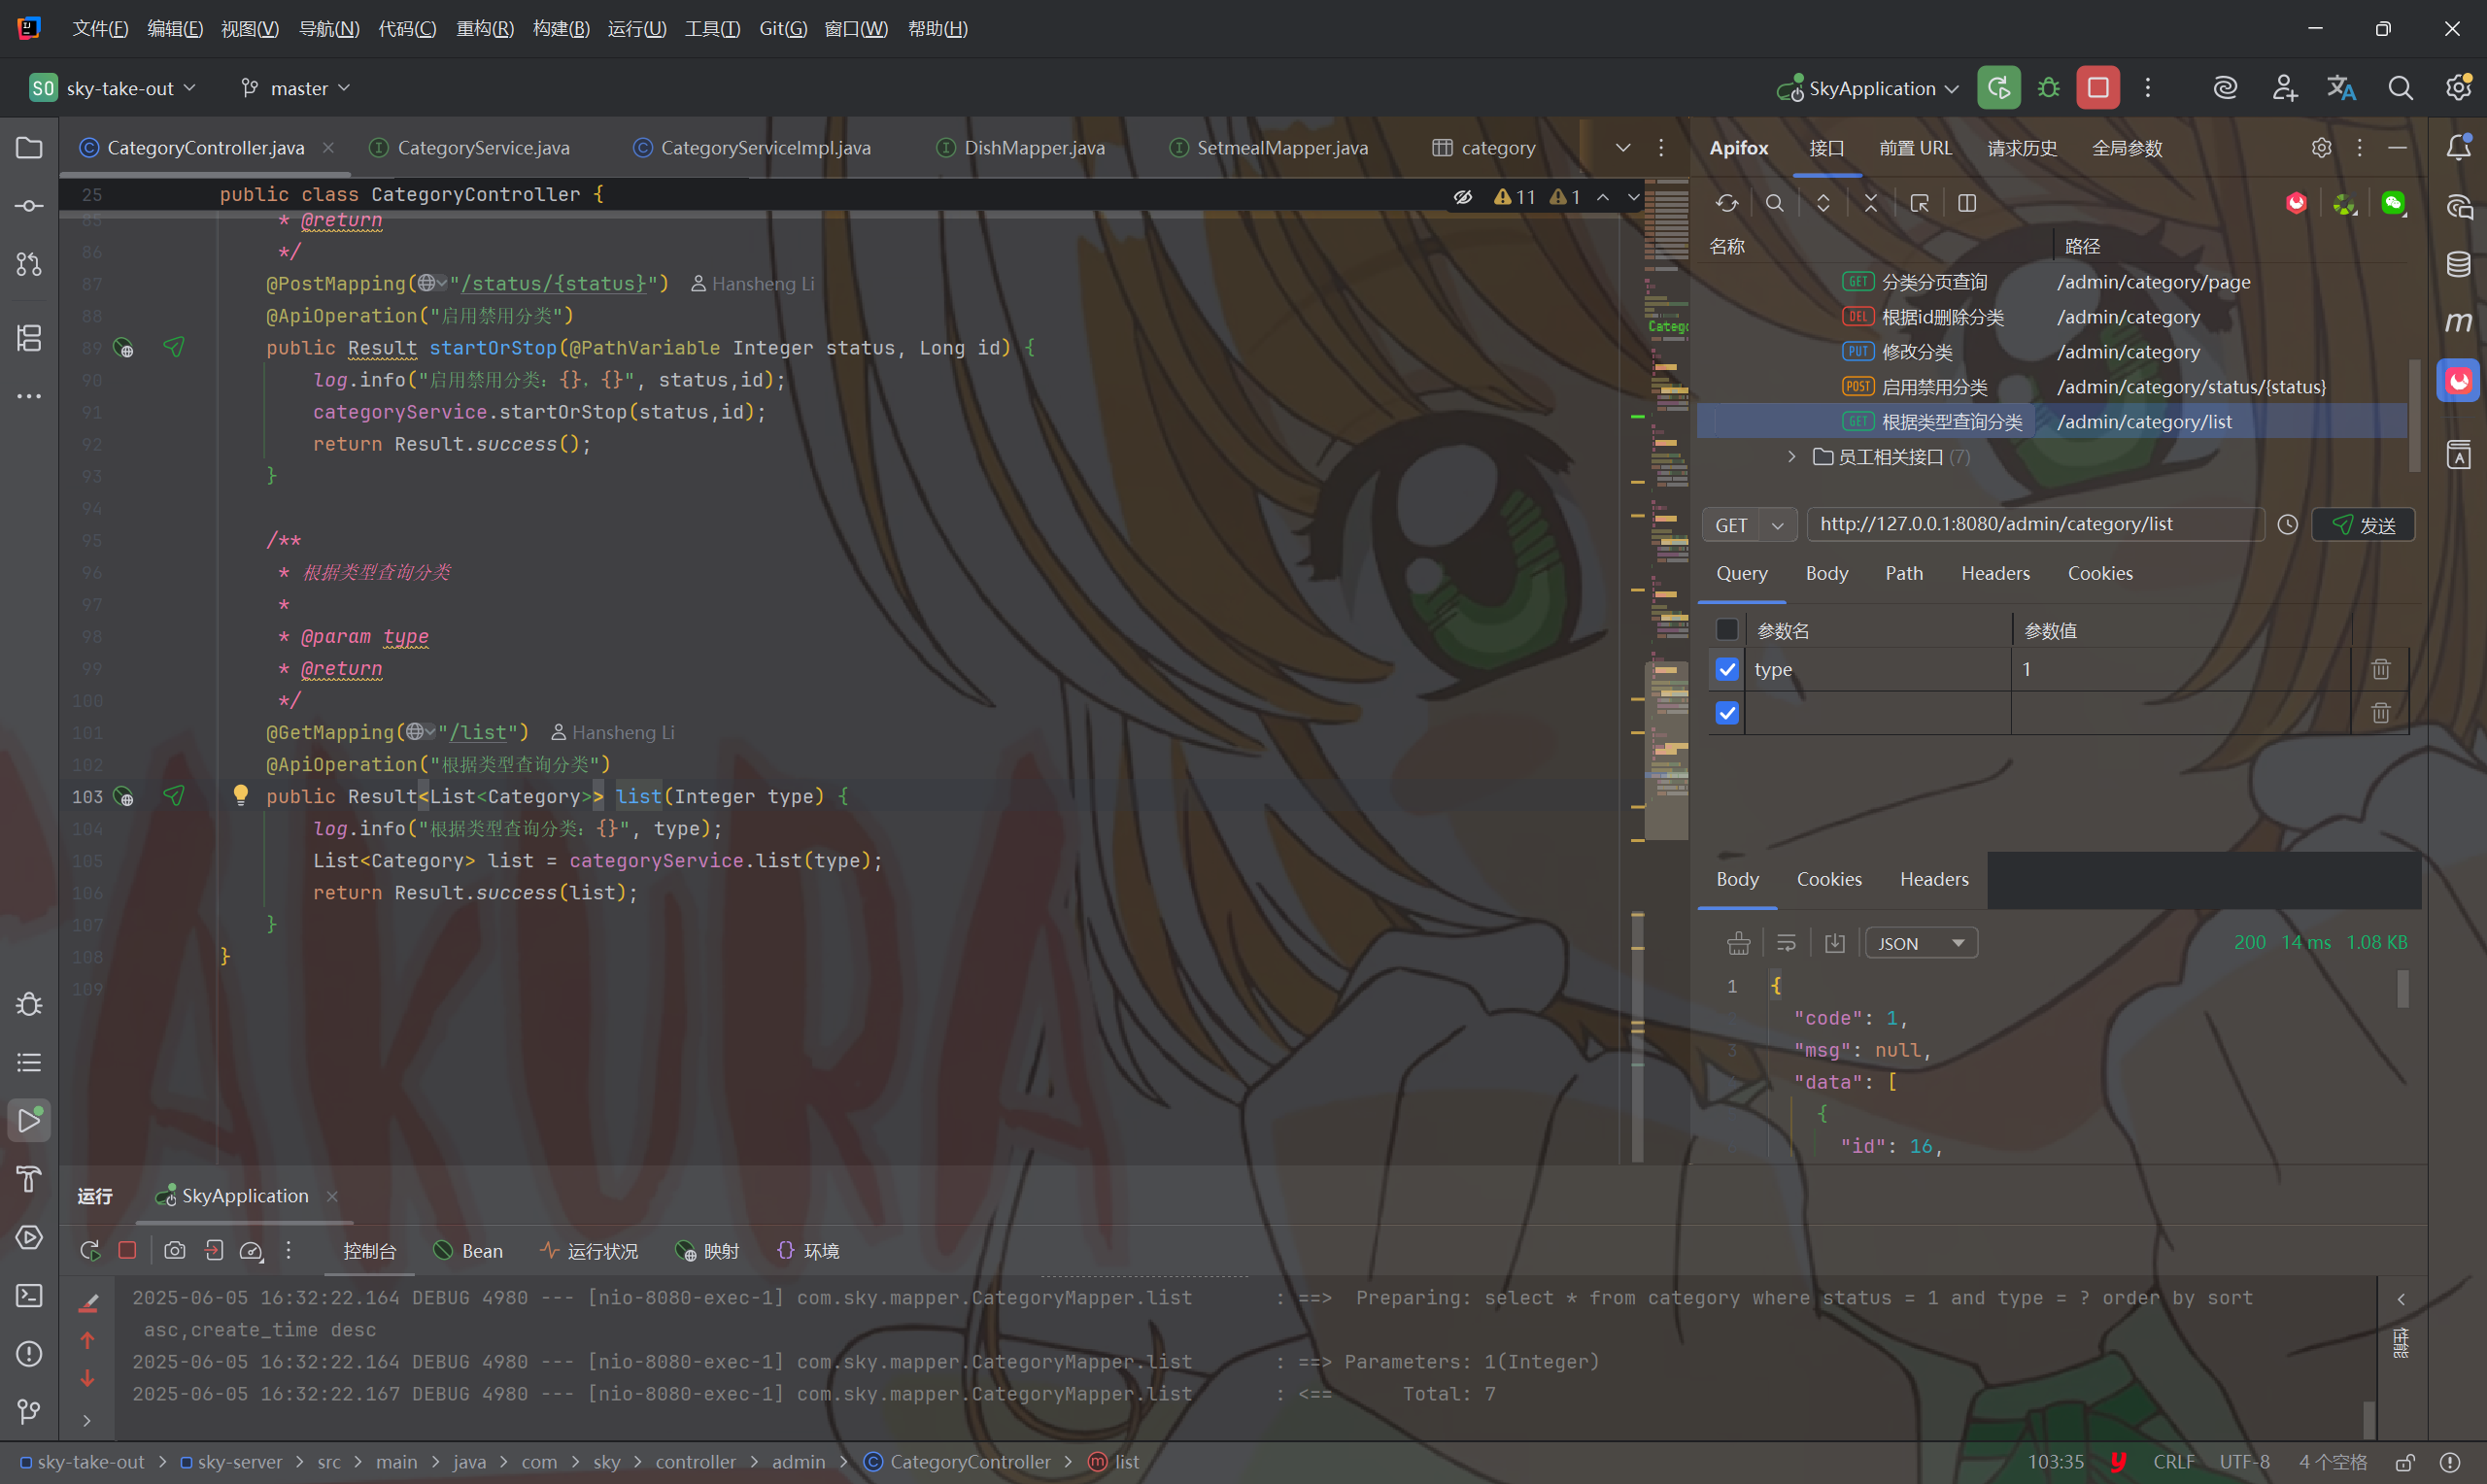Image resolution: width=2487 pixels, height=1484 pixels.
Task: Open the Maven tool window
Action: point(2458,322)
